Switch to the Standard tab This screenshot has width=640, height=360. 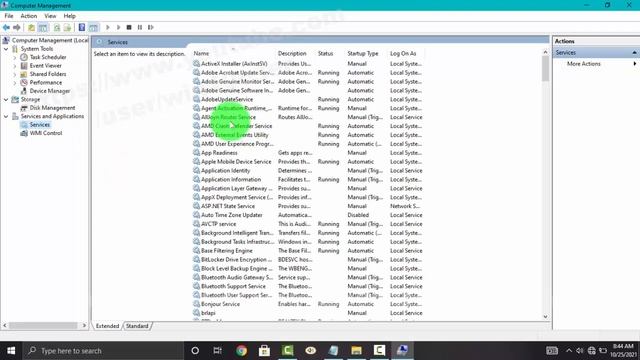pyautogui.click(x=137, y=326)
